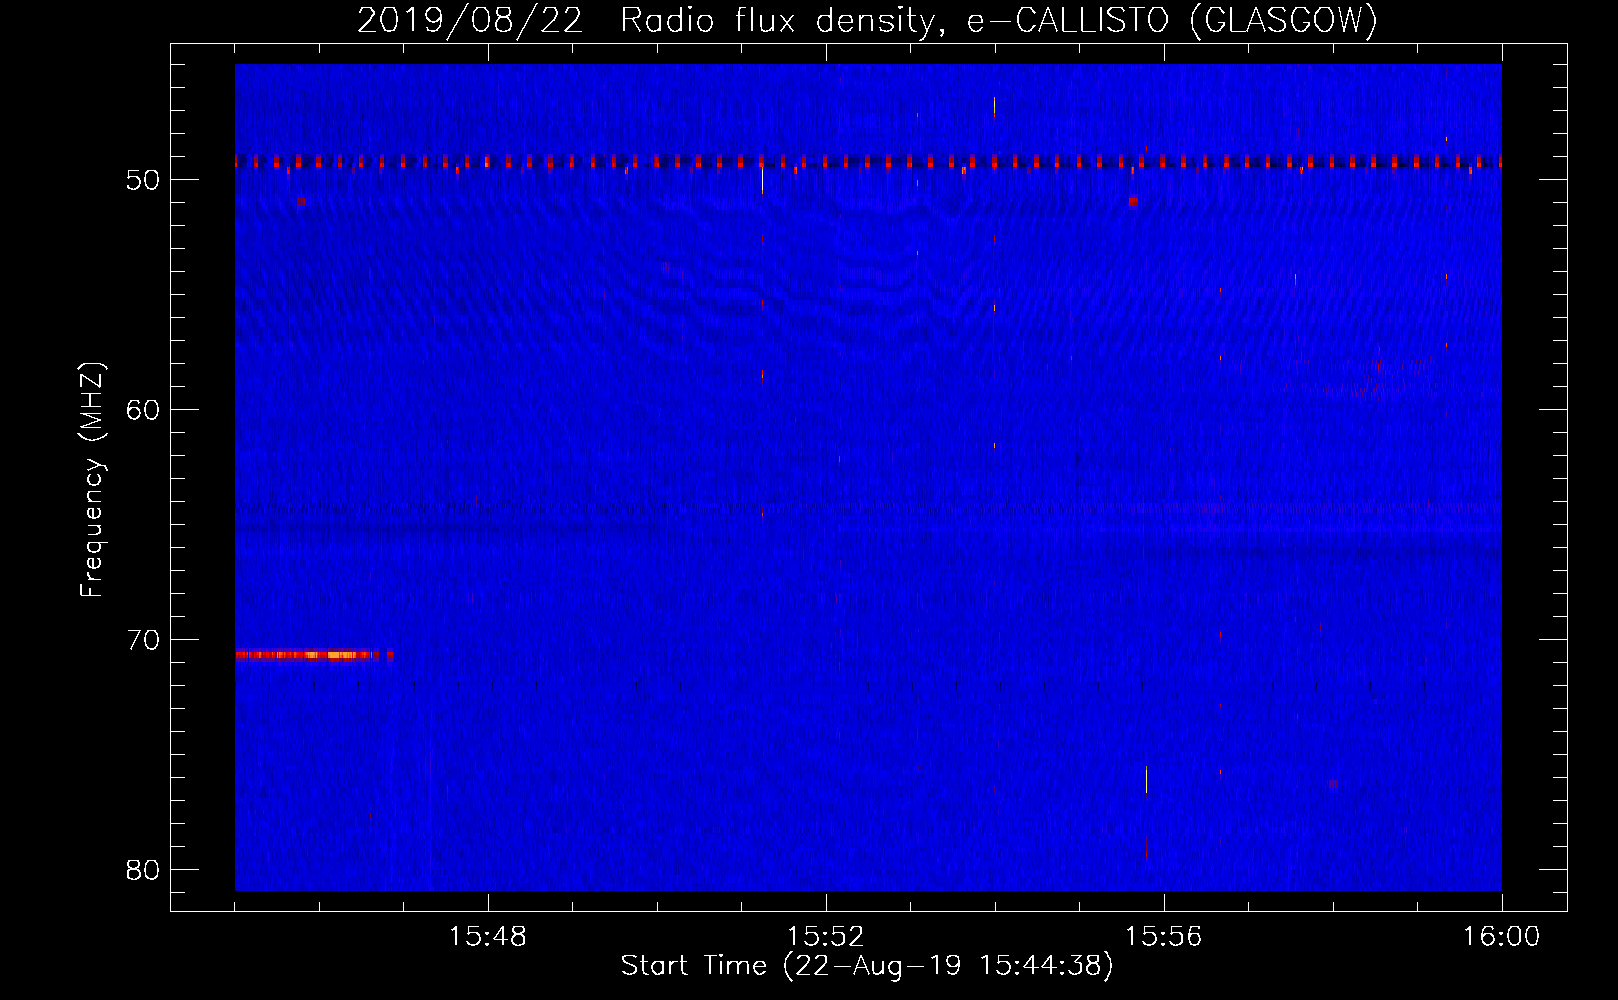Click the 60 frequency tick label
The width and height of the screenshot is (1618, 1000).
click(144, 410)
